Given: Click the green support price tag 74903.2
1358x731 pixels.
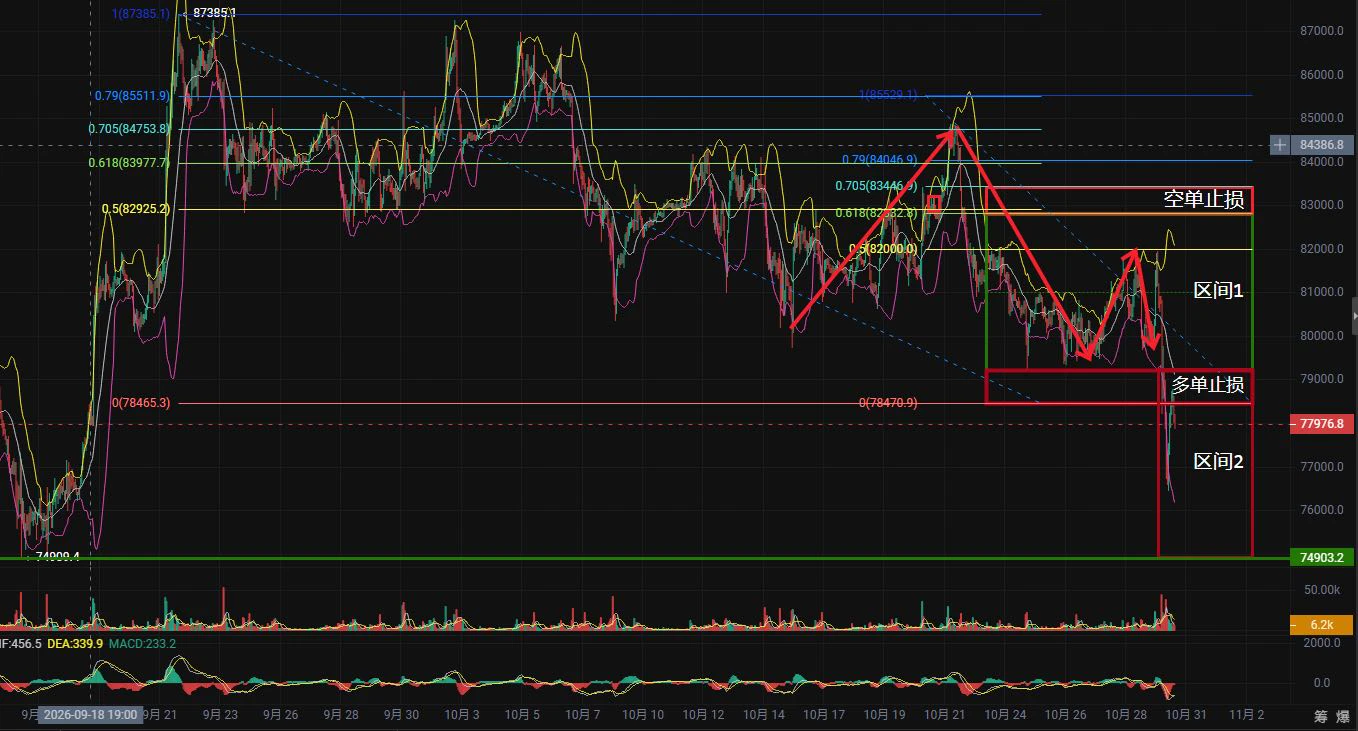Looking at the screenshot, I should pyautogui.click(x=1322, y=558).
